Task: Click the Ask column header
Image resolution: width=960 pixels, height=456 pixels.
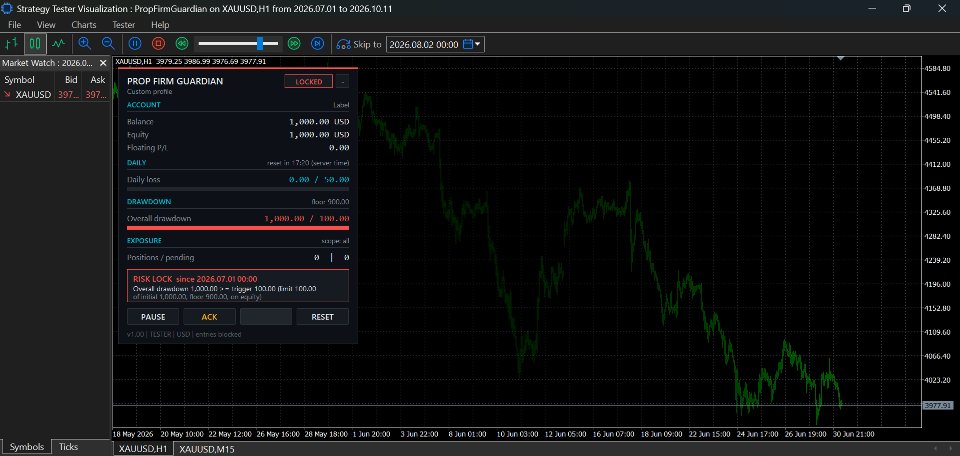Action: (97, 80)
